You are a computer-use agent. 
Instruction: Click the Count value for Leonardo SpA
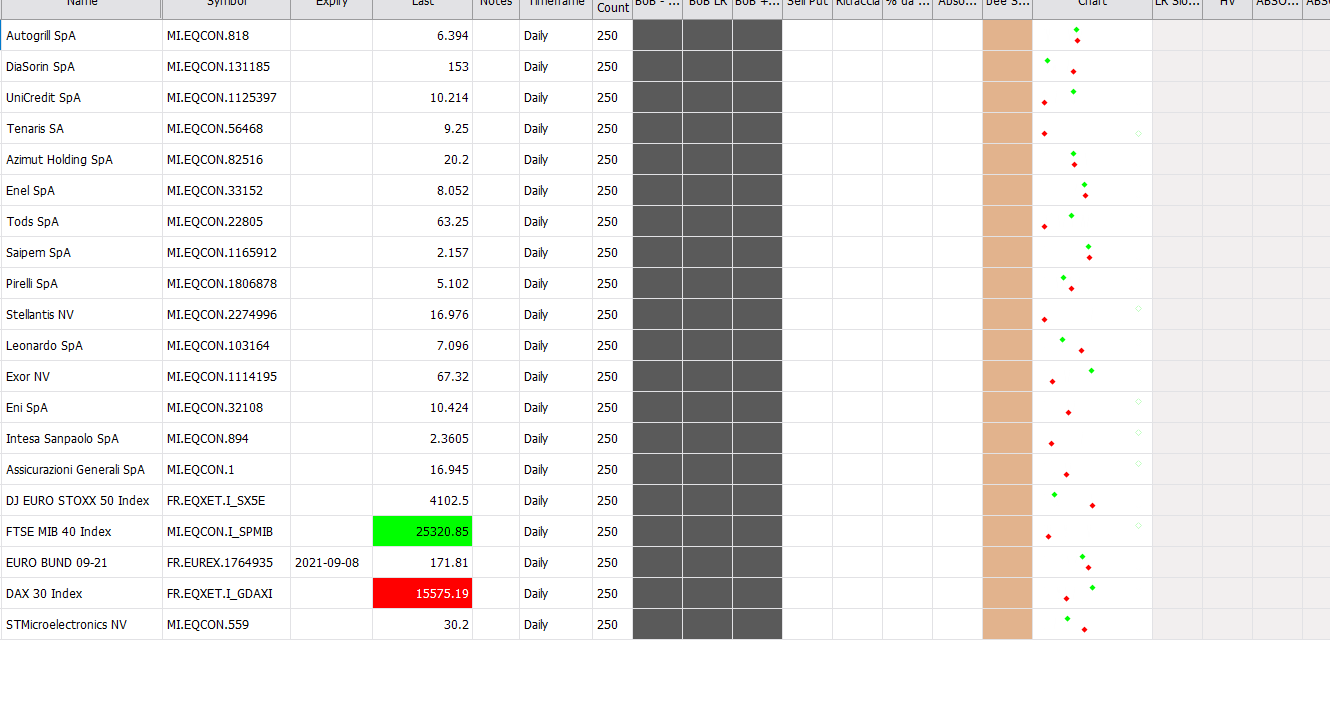click(608, 346)
